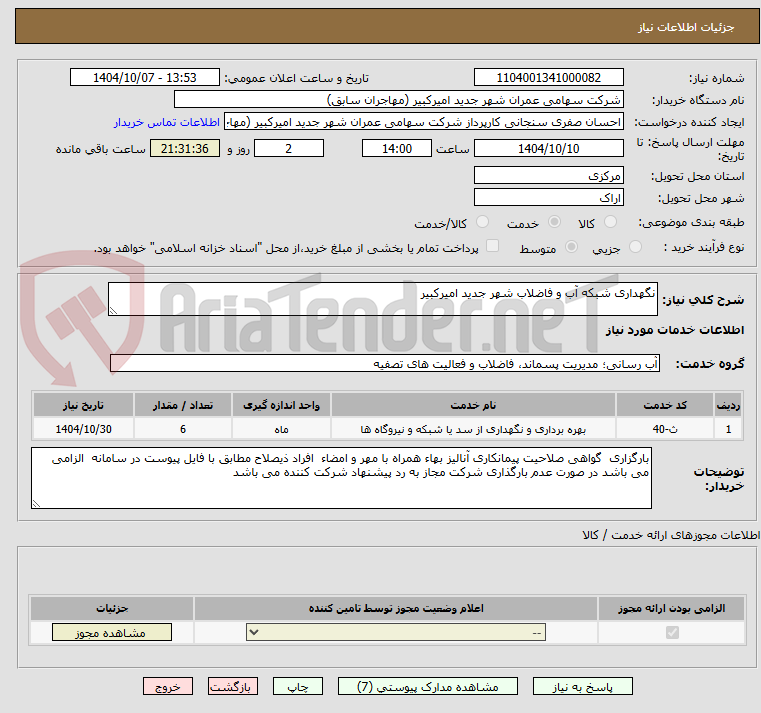Click the کد خدمت column header
Screen dimensions: 761x713
click(665, 405)
